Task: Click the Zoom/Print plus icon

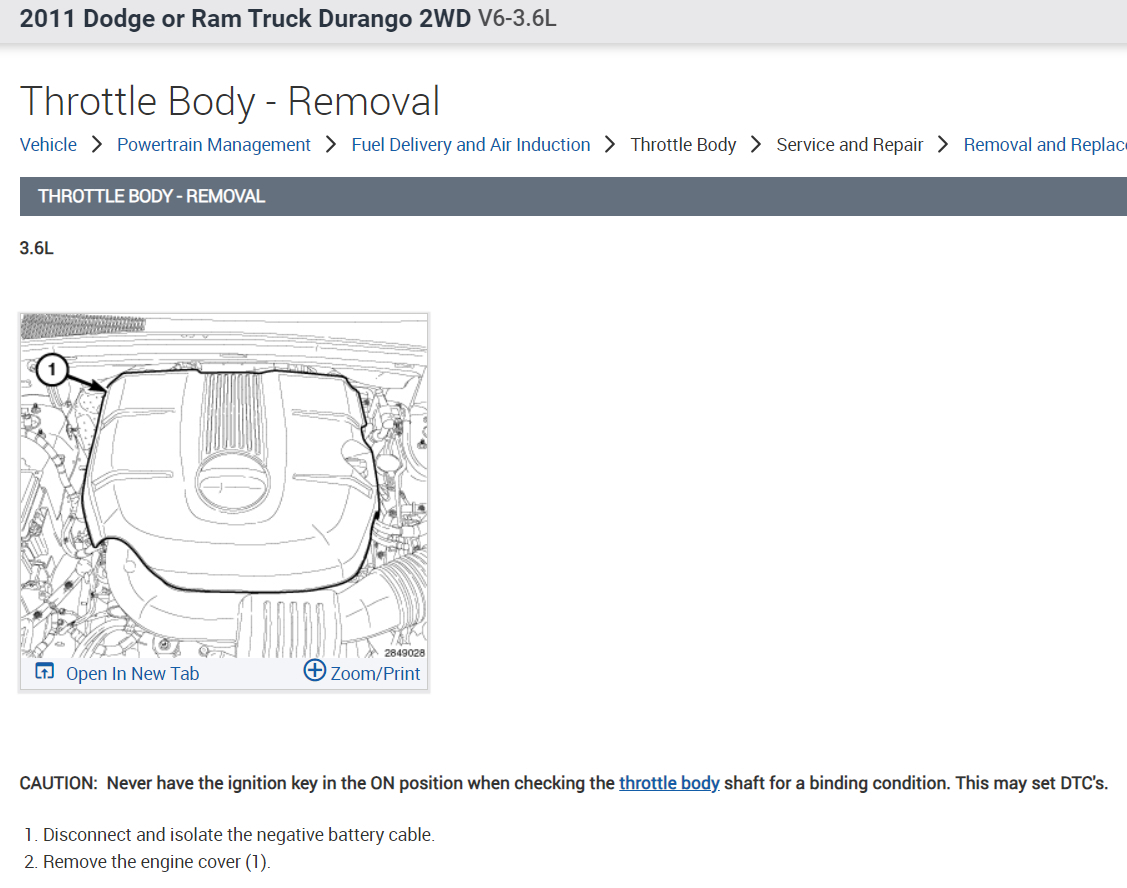Action: pos(314,670)
